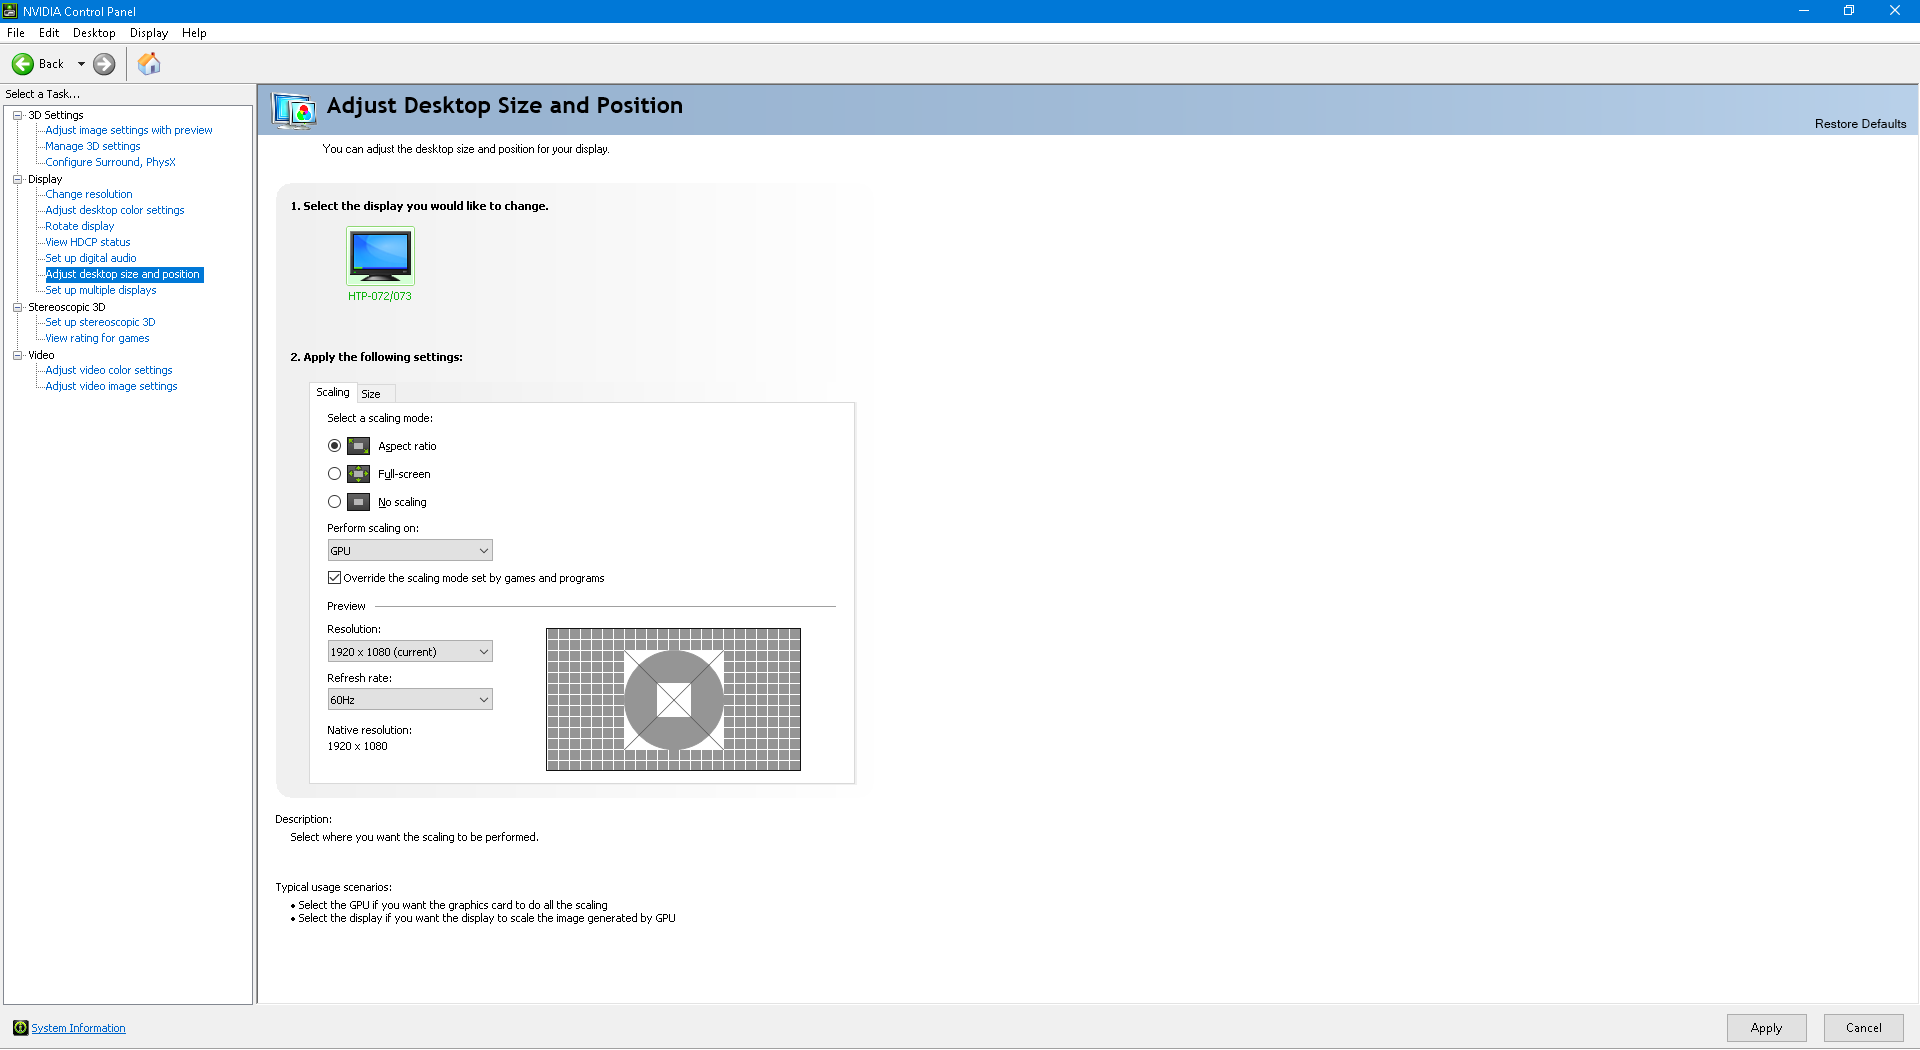Screen dimensions: 1920x1050
Task: Click the Forward arrow icon
Action: pos(104,64)
